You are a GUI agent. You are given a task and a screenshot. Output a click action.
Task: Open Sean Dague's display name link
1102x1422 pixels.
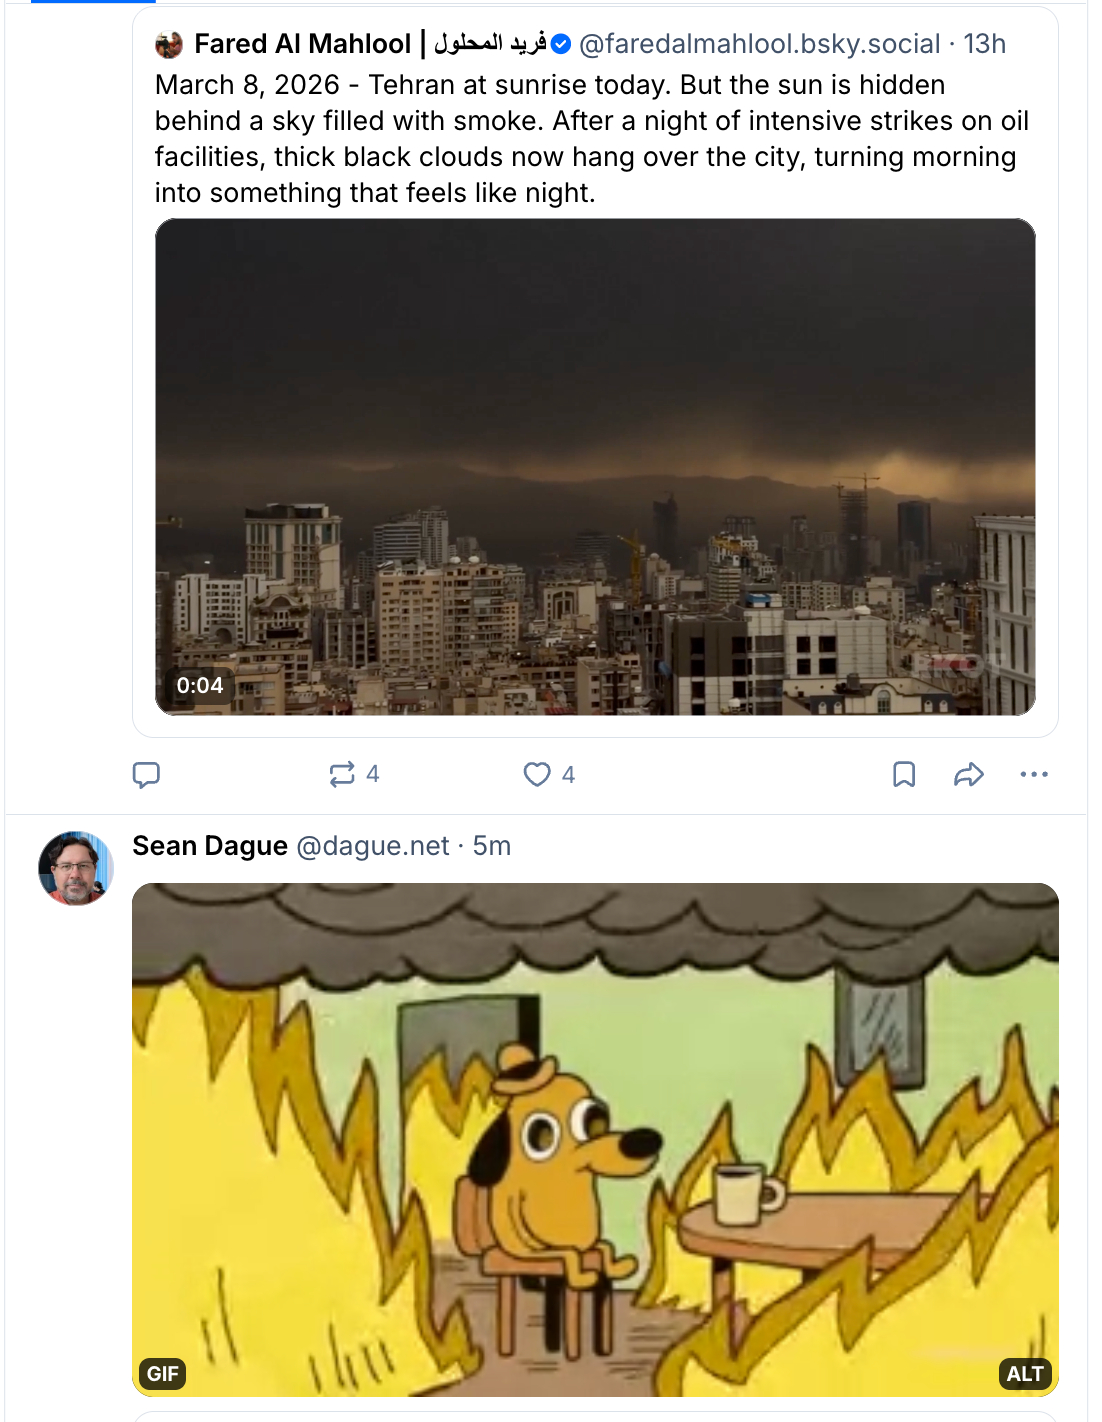coord(210,846)
